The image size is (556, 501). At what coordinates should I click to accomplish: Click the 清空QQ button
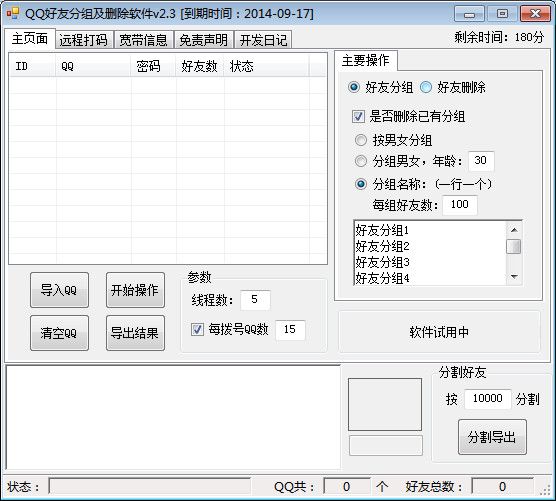pos(59,333)
